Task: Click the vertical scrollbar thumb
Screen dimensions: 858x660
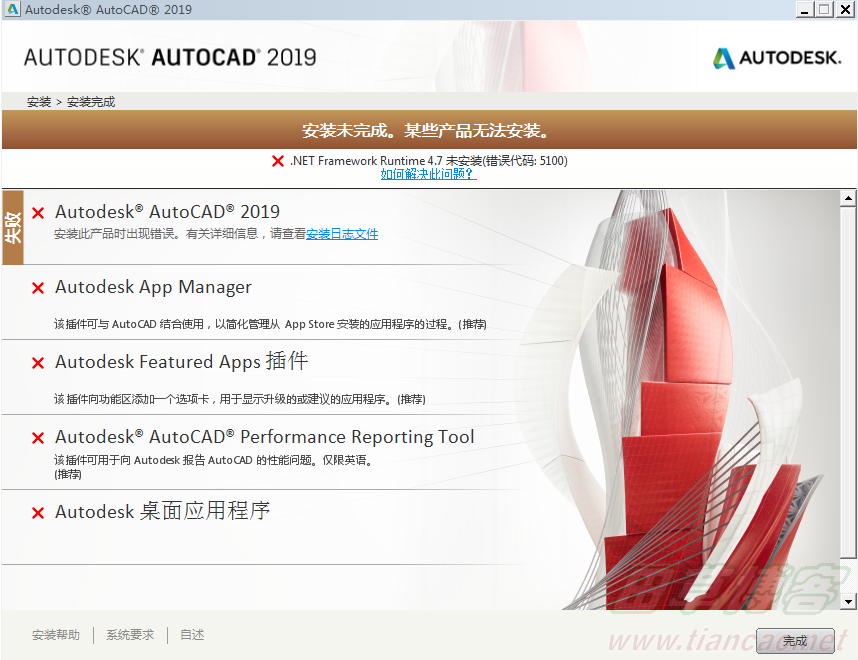Action: pos(848,382)
